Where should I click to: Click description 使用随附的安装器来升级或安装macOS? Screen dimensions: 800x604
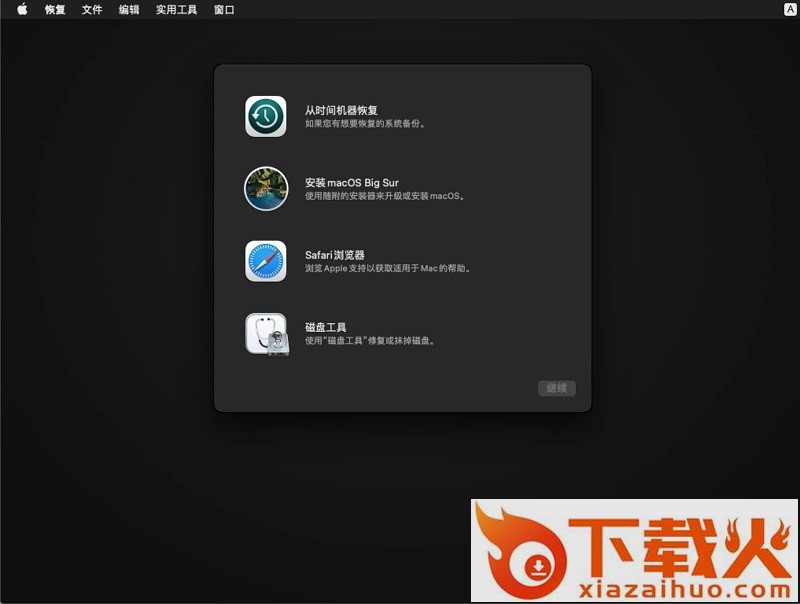point(385,196)
